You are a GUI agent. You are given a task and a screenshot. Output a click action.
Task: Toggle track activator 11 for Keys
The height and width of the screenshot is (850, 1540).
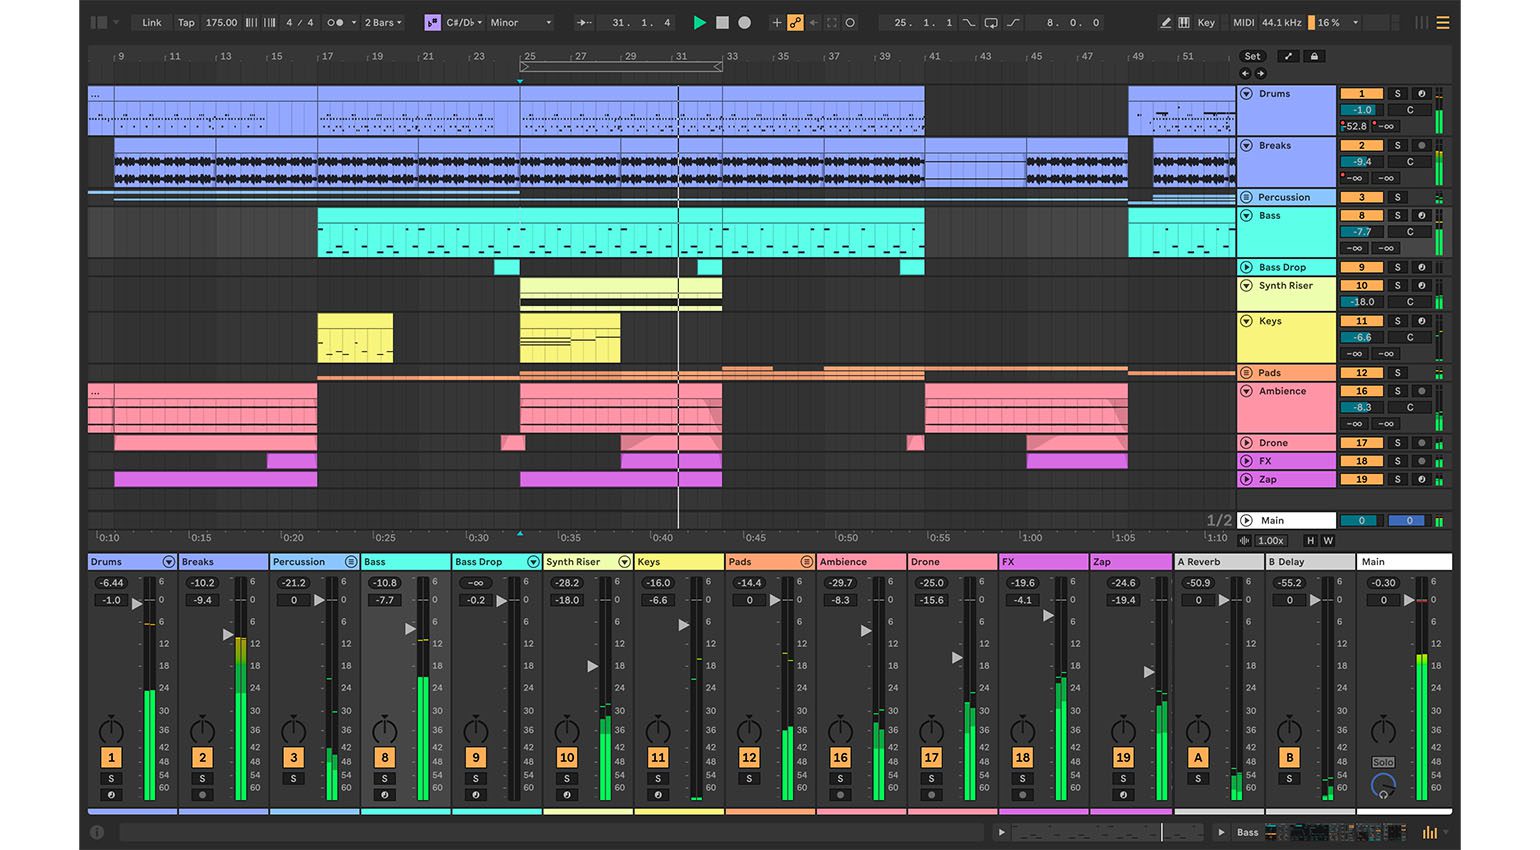pyautogui.click(x=1361, y=322)
